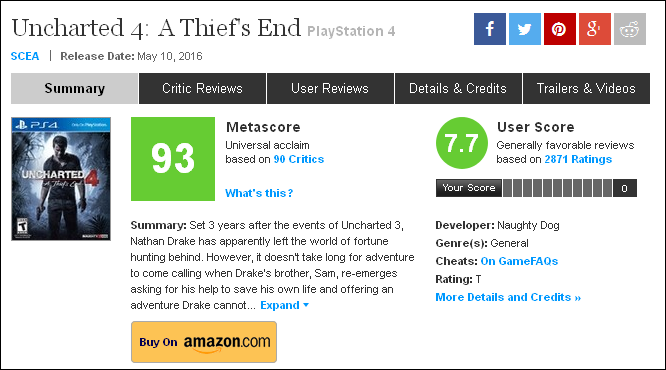This screenshot has width=666, height=370.
Task: Open the On GameFAQs cheats link
Action: (x=519, y=261)
